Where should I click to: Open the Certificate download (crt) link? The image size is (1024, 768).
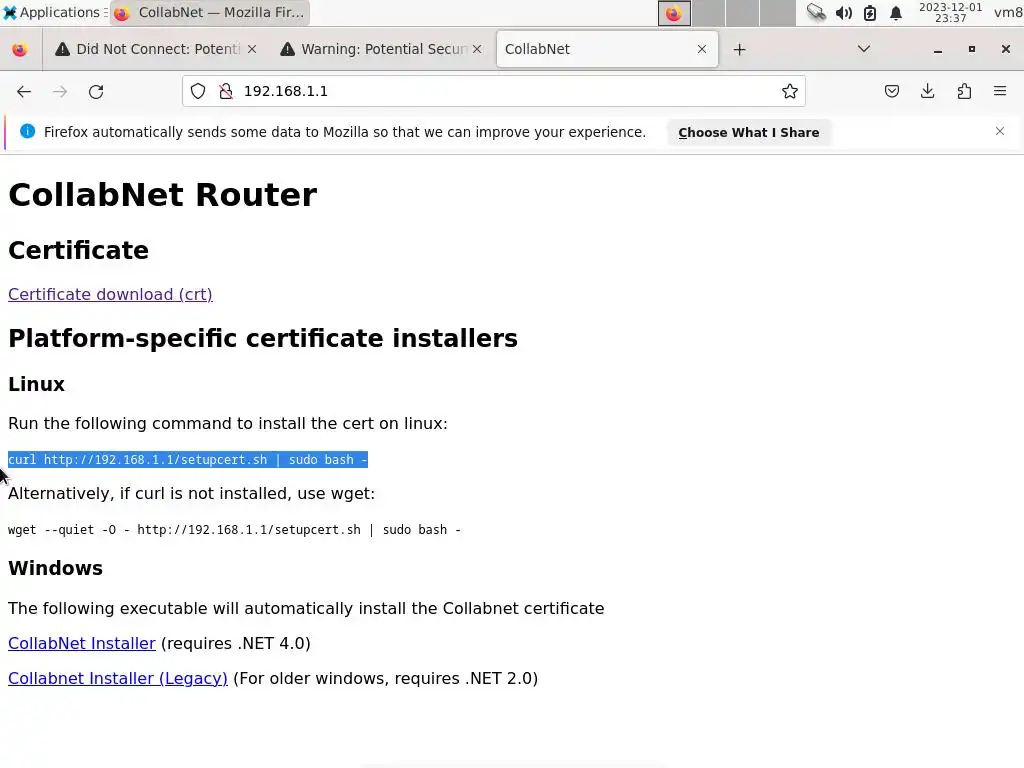coord(110,295)
